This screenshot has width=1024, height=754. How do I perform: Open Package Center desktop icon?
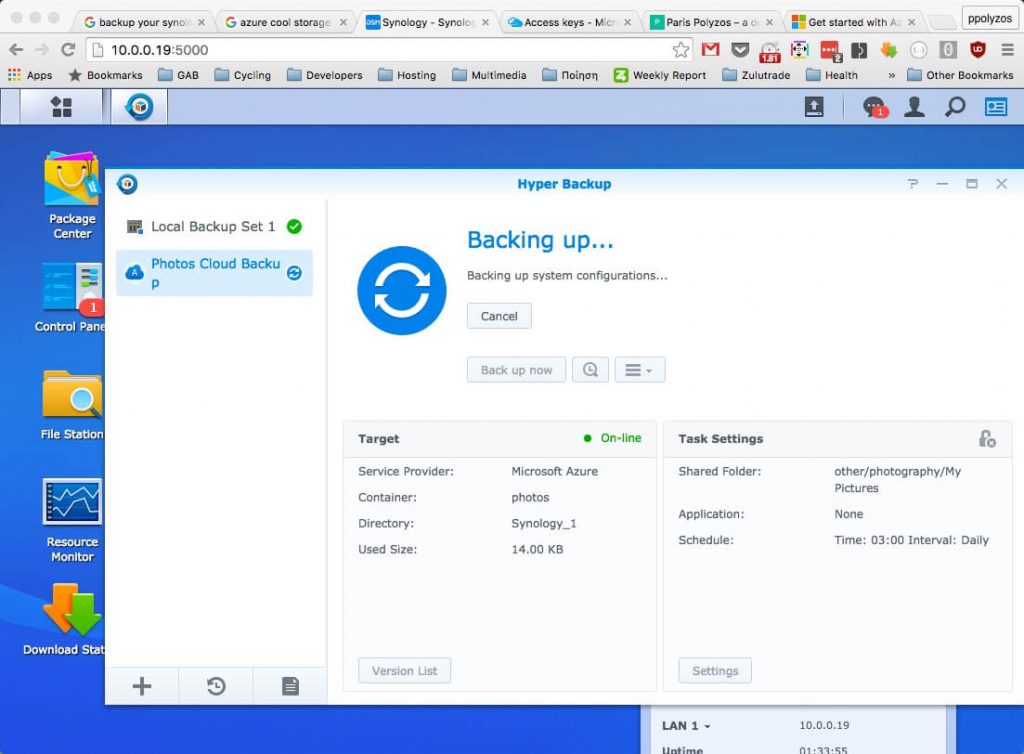(x=72, y=195)
